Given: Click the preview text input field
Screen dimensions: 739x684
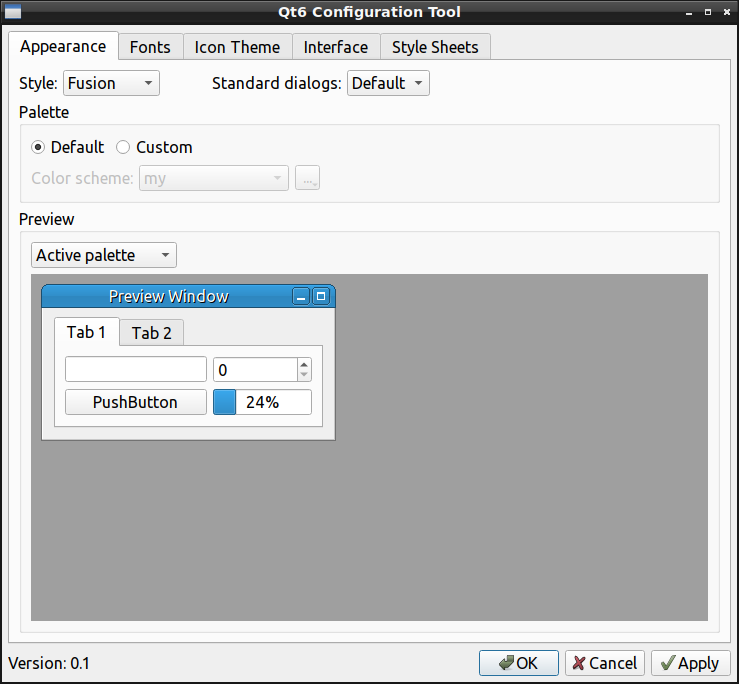Looking at the screenshot, I should [x=136, y=369].
